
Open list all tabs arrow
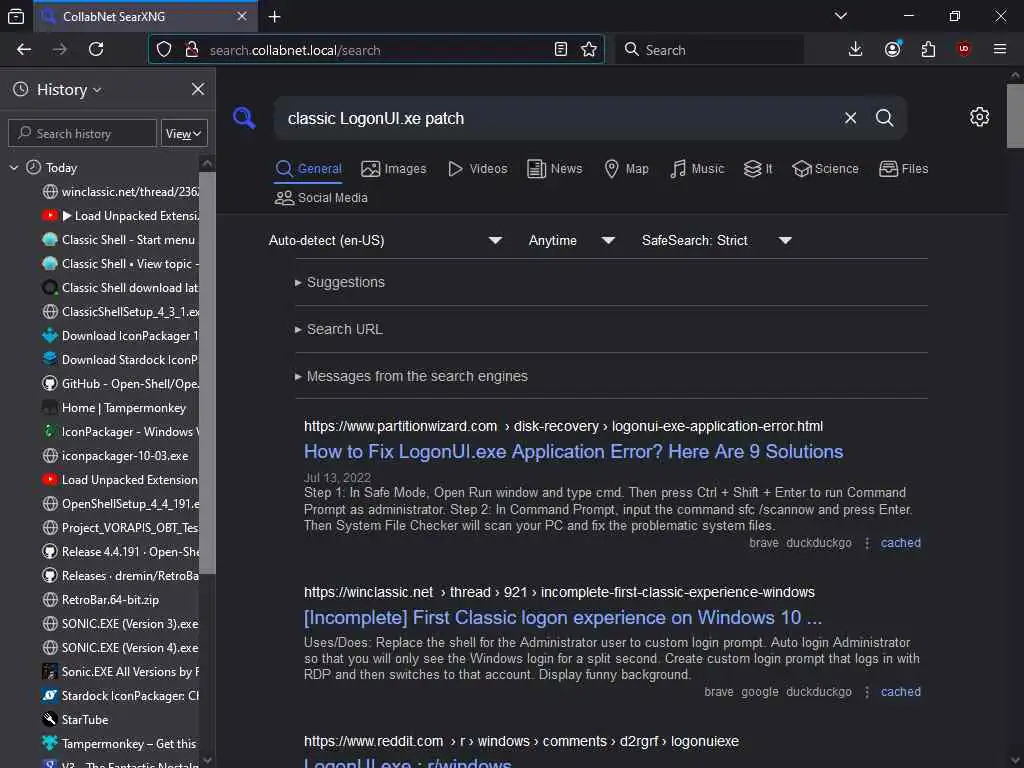(840, 16)
